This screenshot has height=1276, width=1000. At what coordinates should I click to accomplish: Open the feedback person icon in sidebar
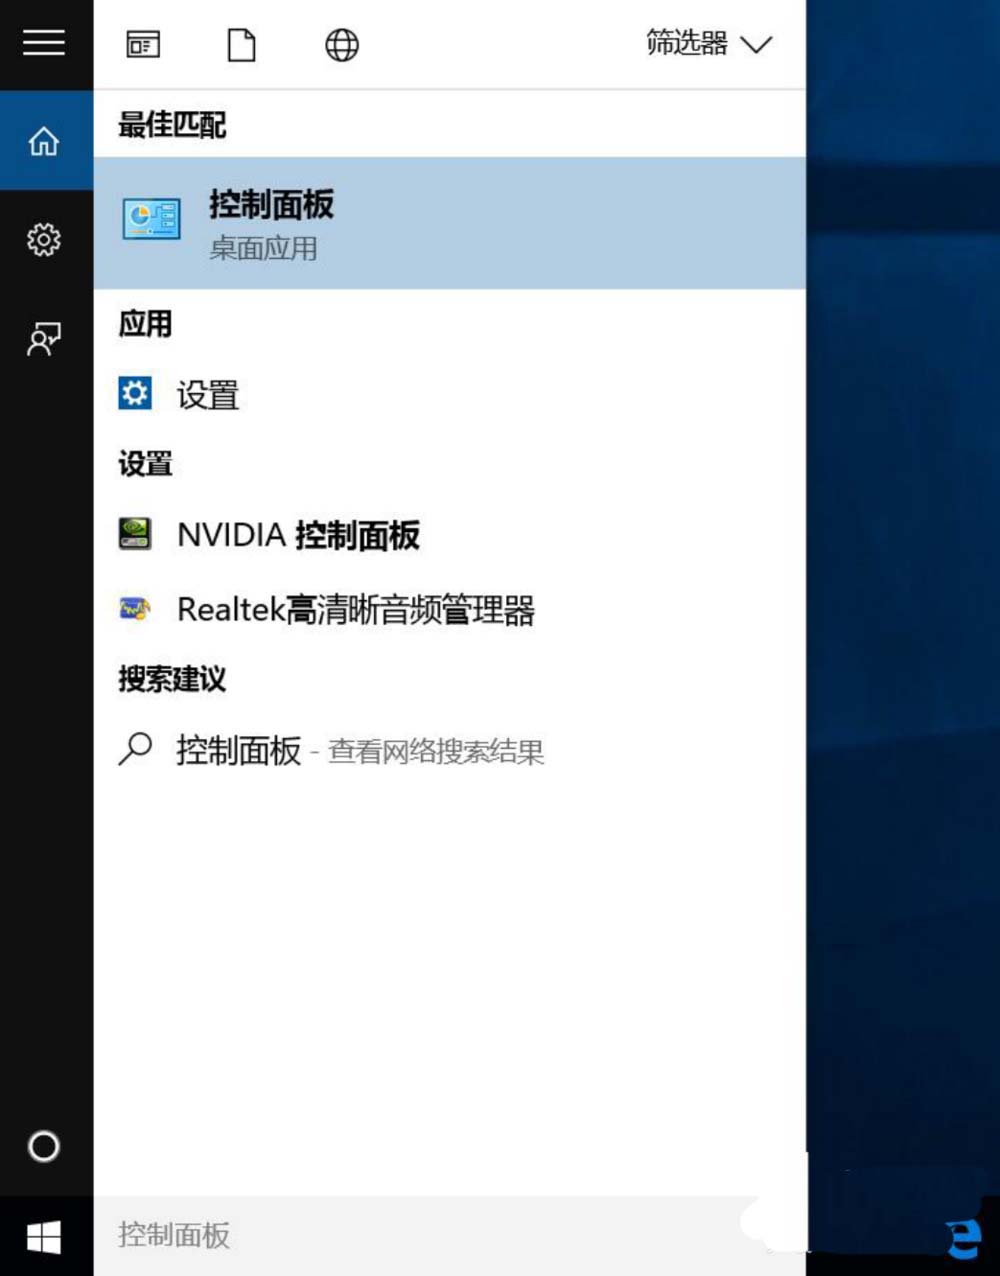click(44, 339)
